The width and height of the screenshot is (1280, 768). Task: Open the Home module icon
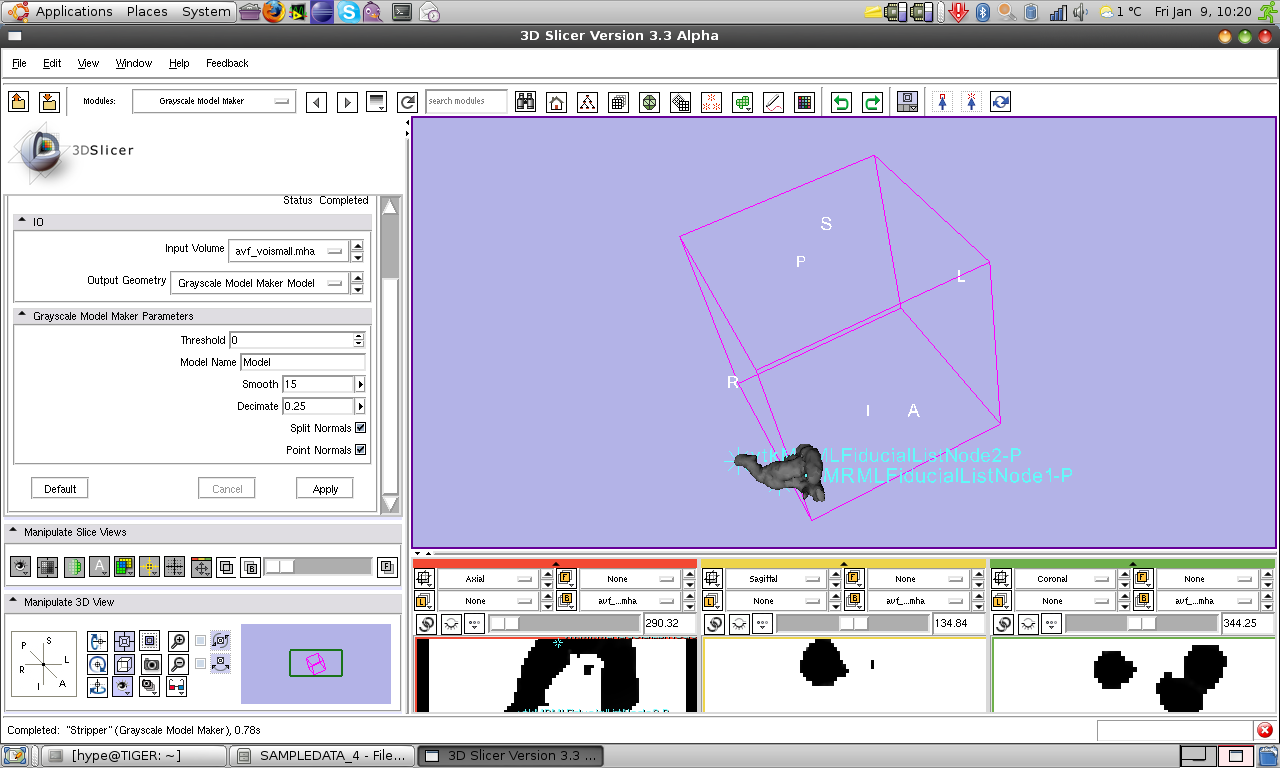pos(557,102)
